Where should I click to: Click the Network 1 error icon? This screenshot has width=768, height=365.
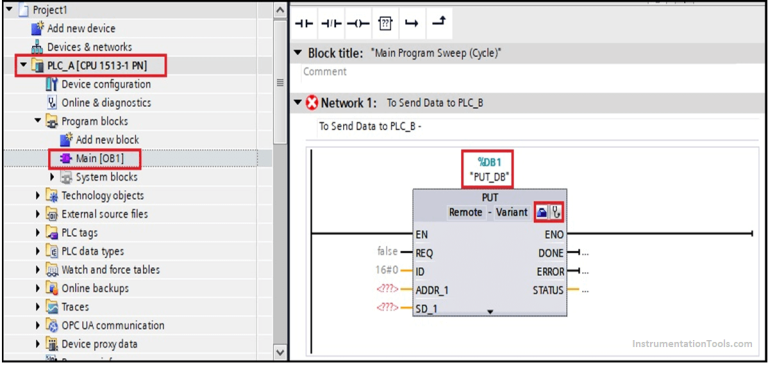coord(312,103)
